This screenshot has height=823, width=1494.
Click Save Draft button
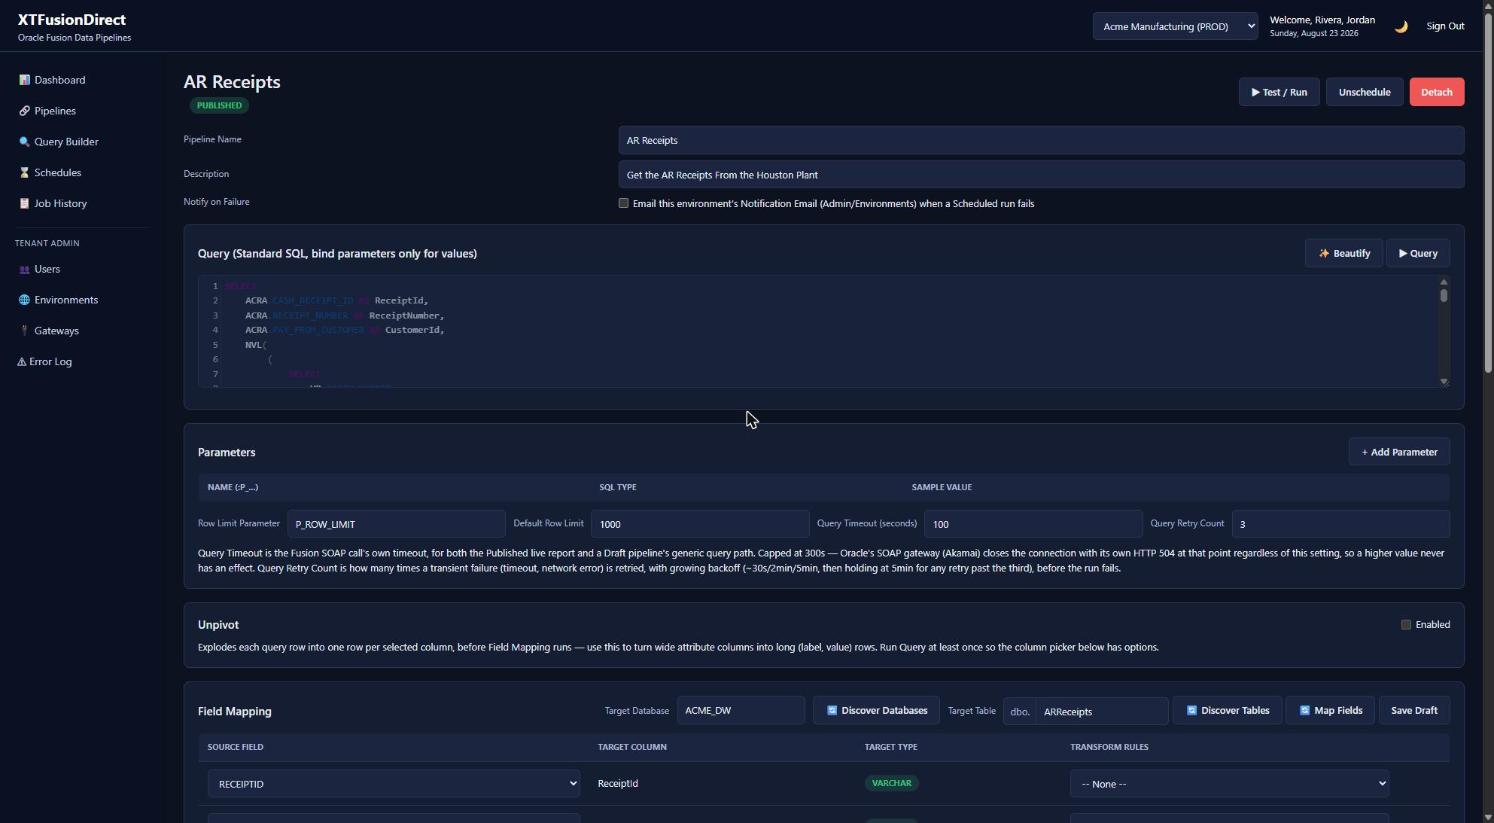point(1414,711)
